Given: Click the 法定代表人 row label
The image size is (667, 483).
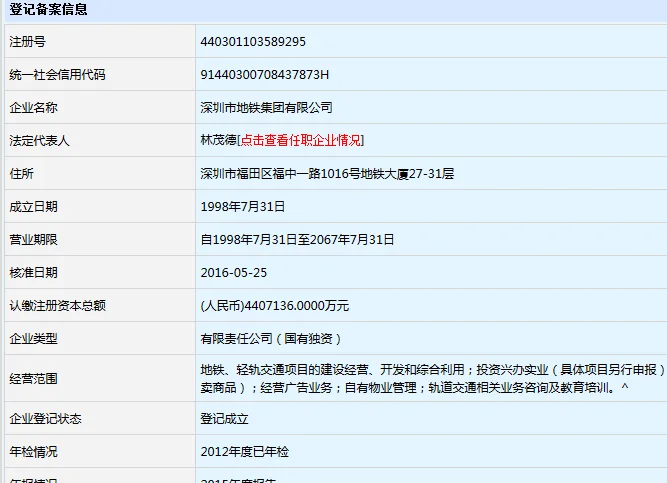Looking at the screenshot, I should pos(39,140).
